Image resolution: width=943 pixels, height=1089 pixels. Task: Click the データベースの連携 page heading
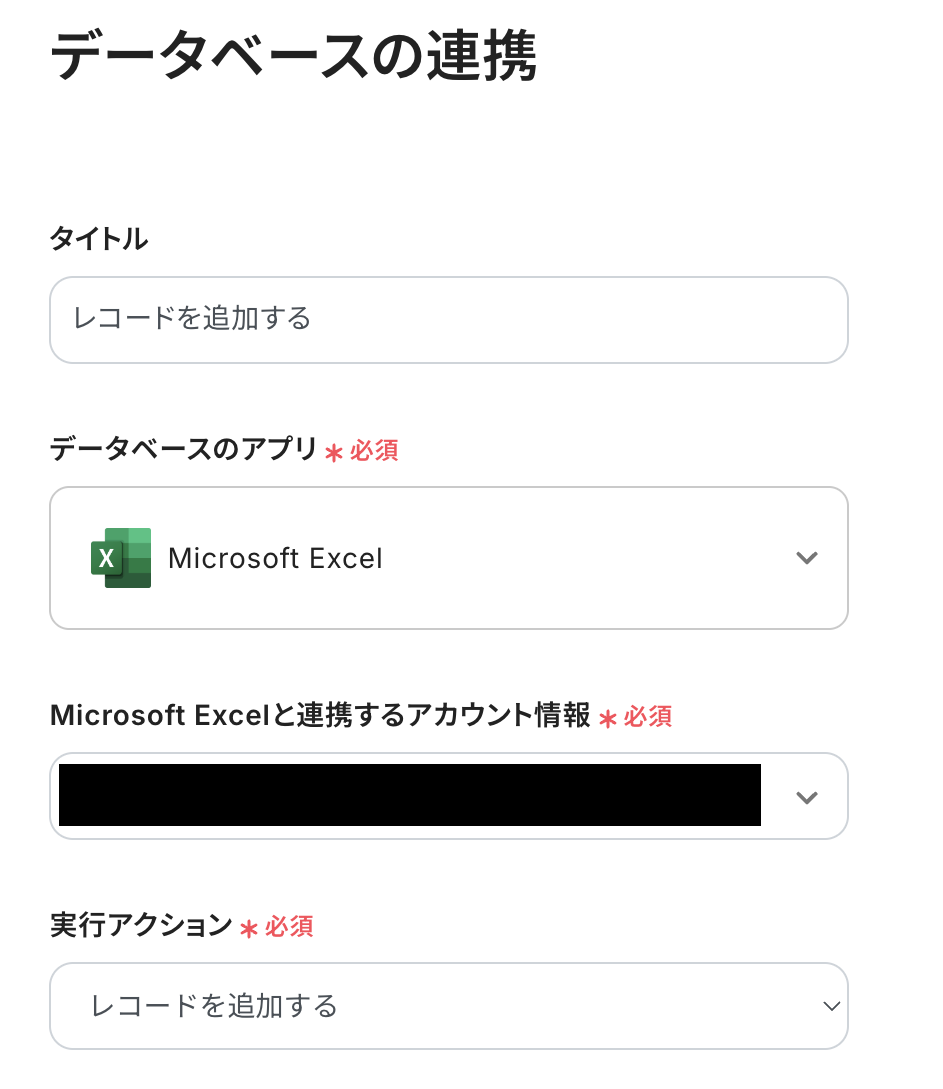click(292, 57)
